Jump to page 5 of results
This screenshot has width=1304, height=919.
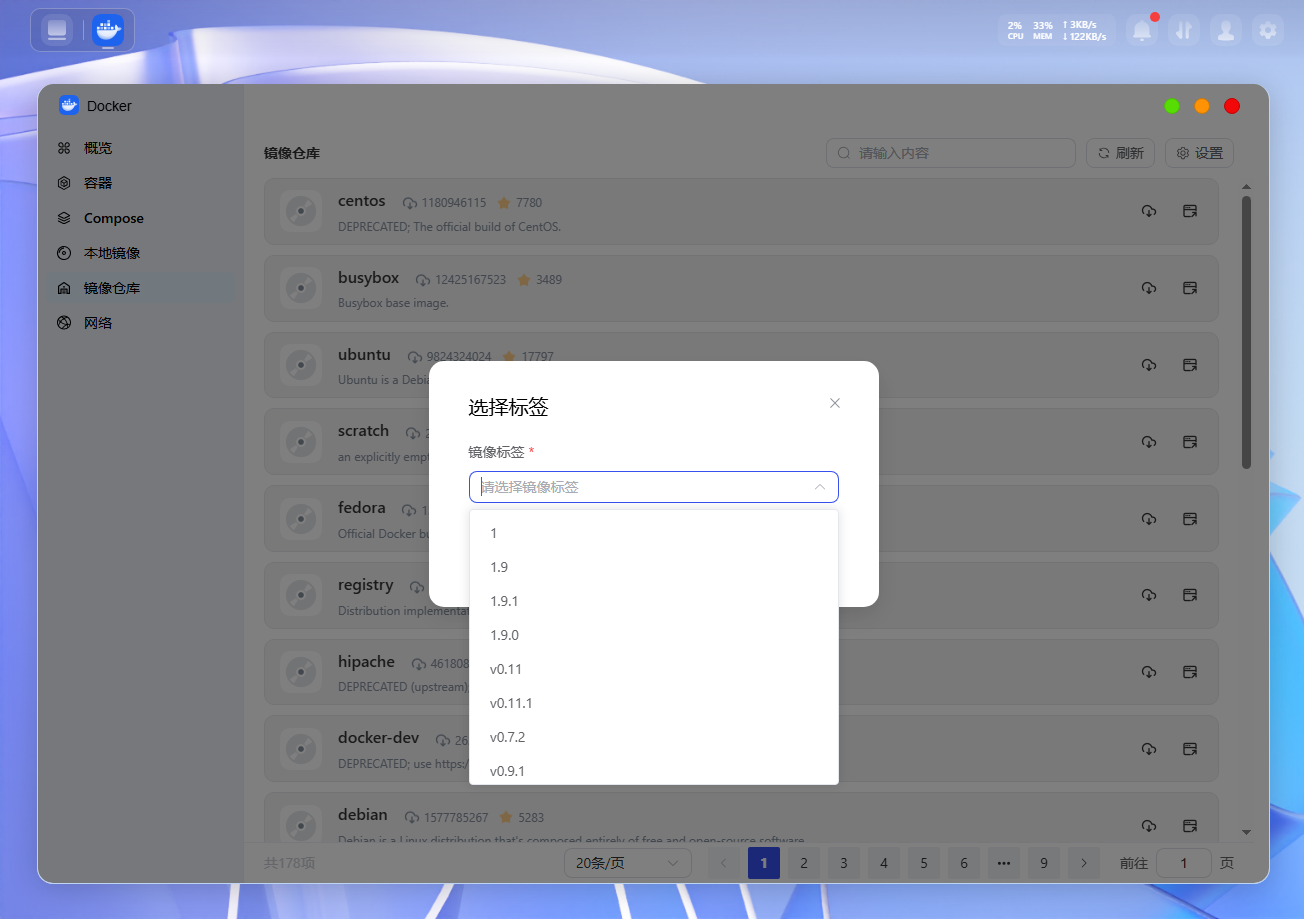[924, 863]
